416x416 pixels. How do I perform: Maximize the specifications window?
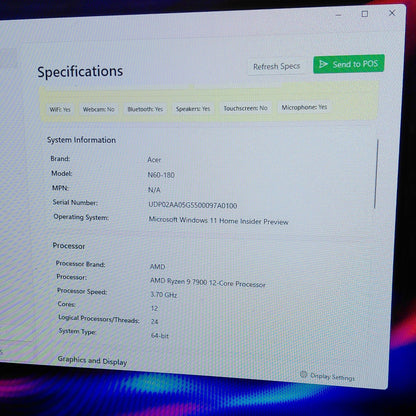(x=365, y=14)
